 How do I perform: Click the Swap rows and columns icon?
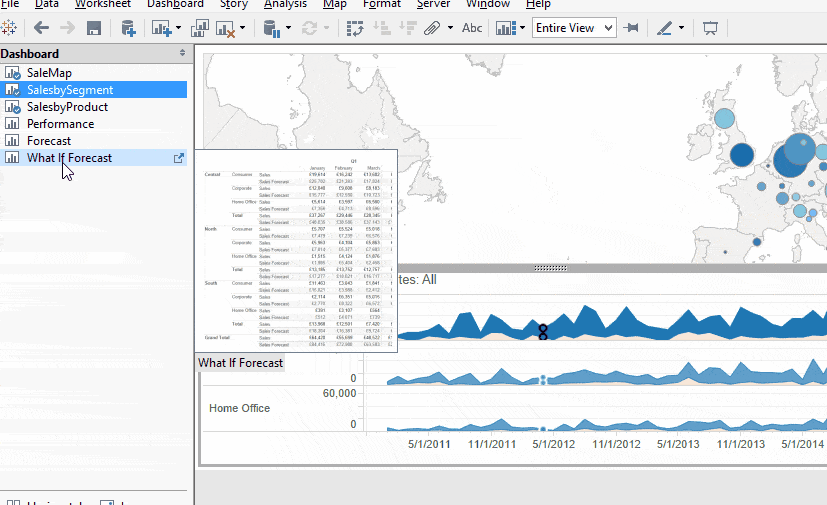(355, 28)
